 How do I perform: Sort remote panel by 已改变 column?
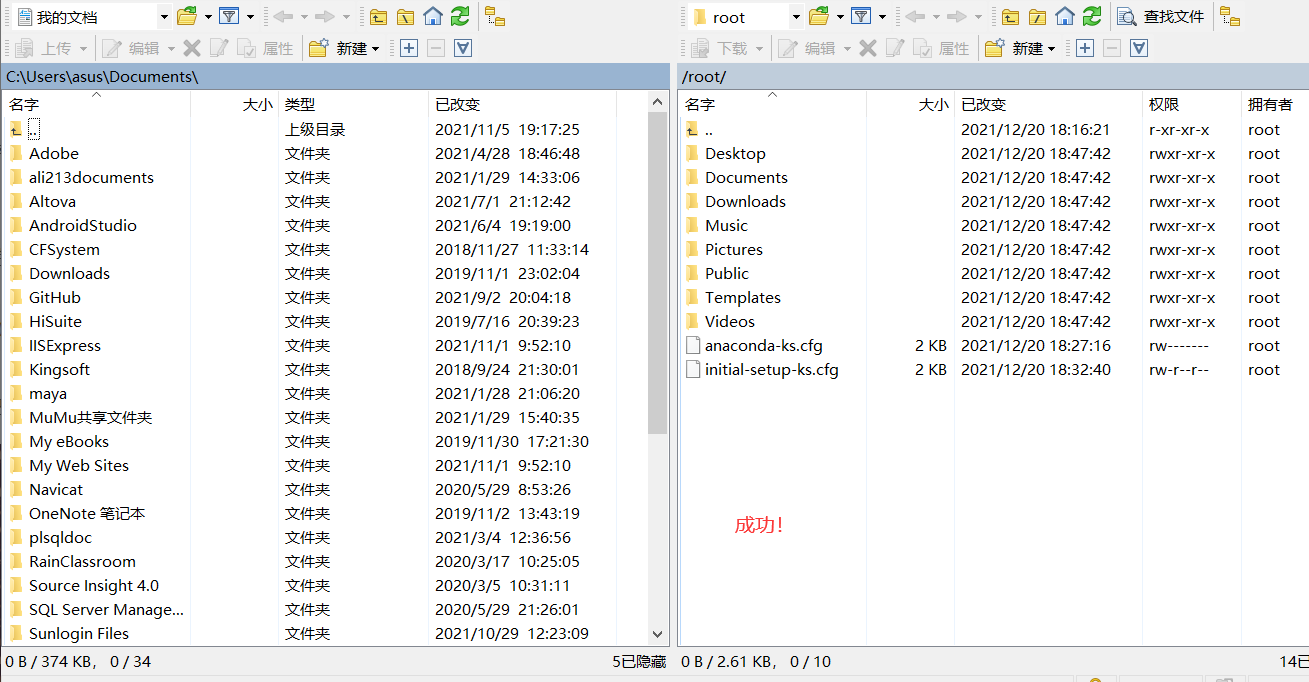click(x=1048, y=104)
